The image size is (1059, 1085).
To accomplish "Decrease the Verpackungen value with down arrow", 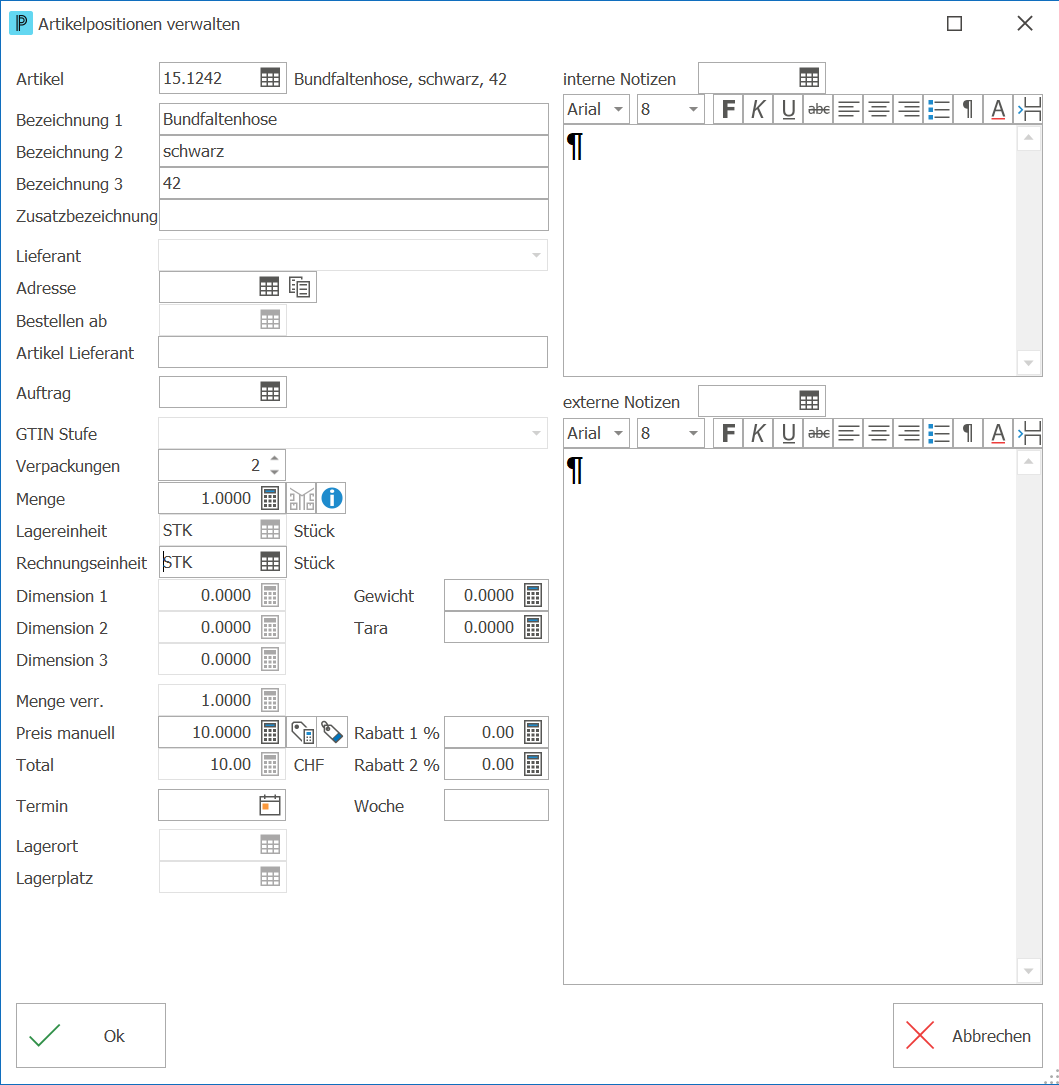I will pyautogui.click(x=275, y=472).
